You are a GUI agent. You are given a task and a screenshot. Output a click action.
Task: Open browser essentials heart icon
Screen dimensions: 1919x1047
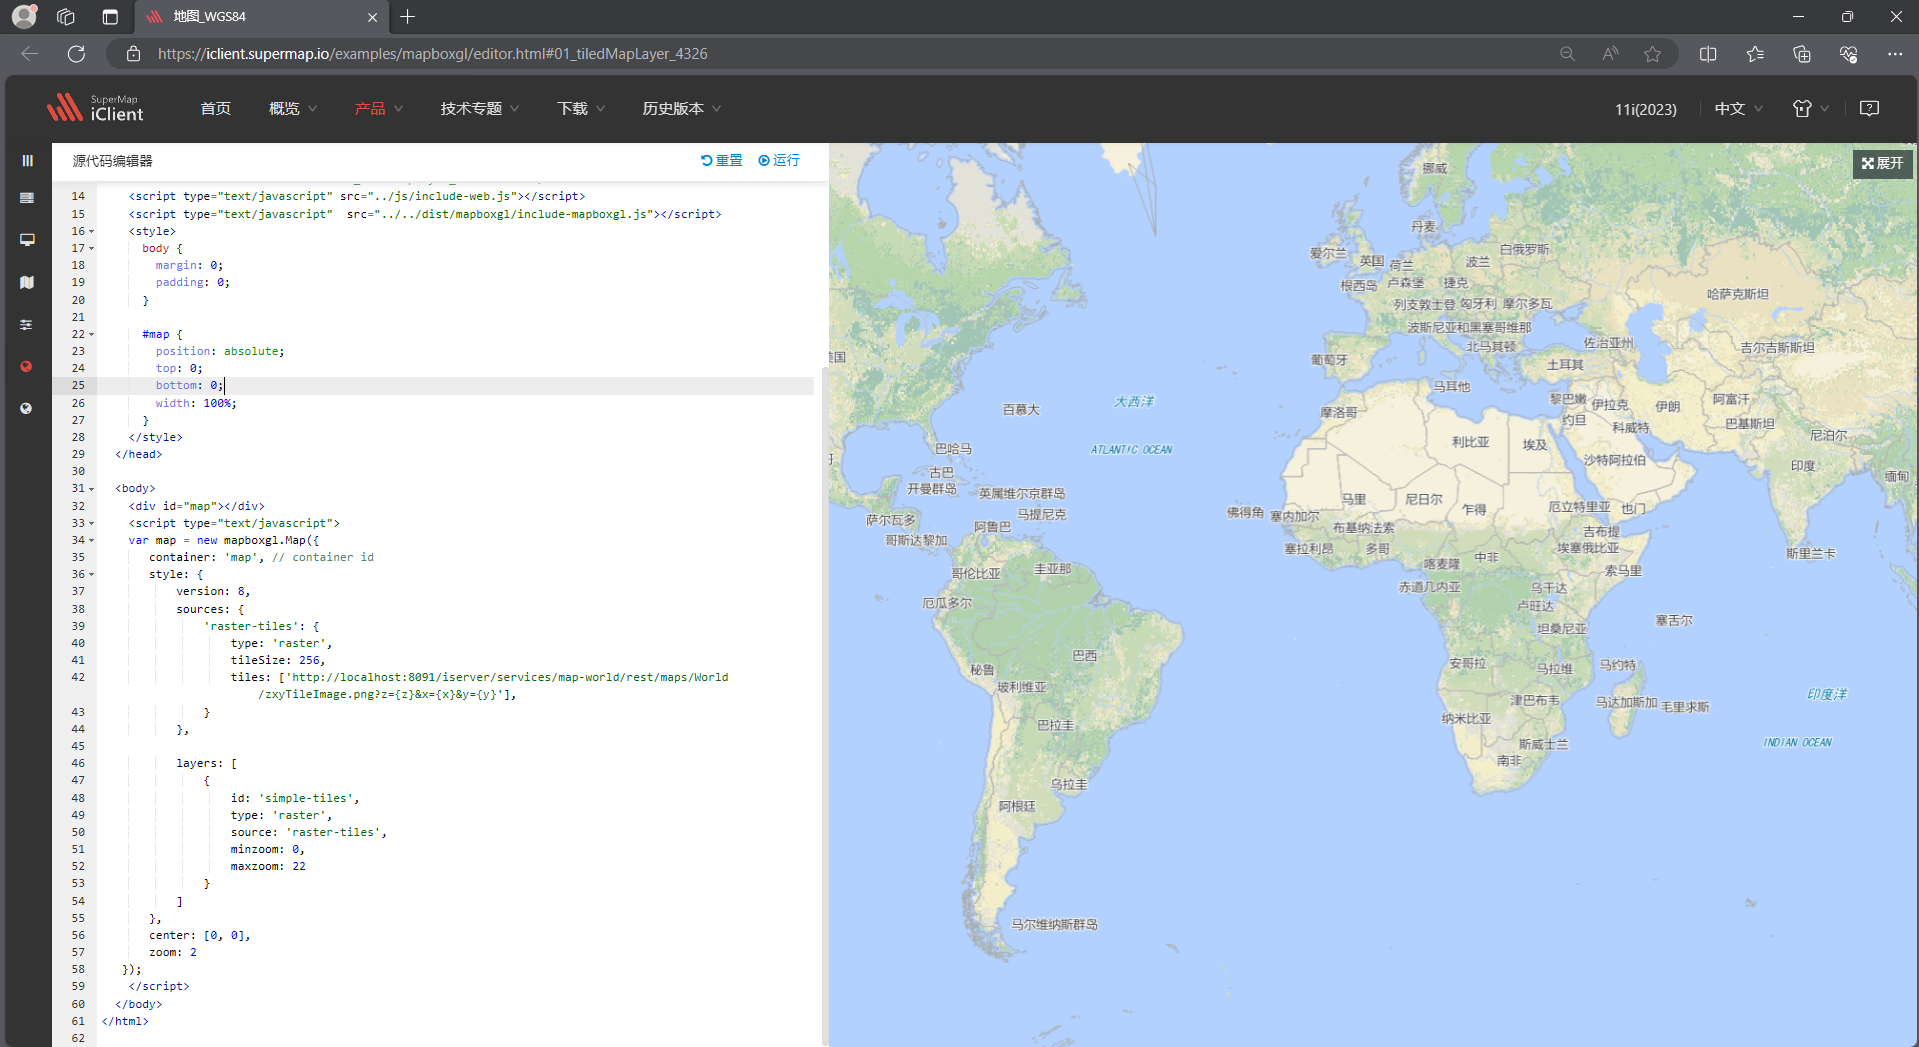click(x=1848, y=54)
